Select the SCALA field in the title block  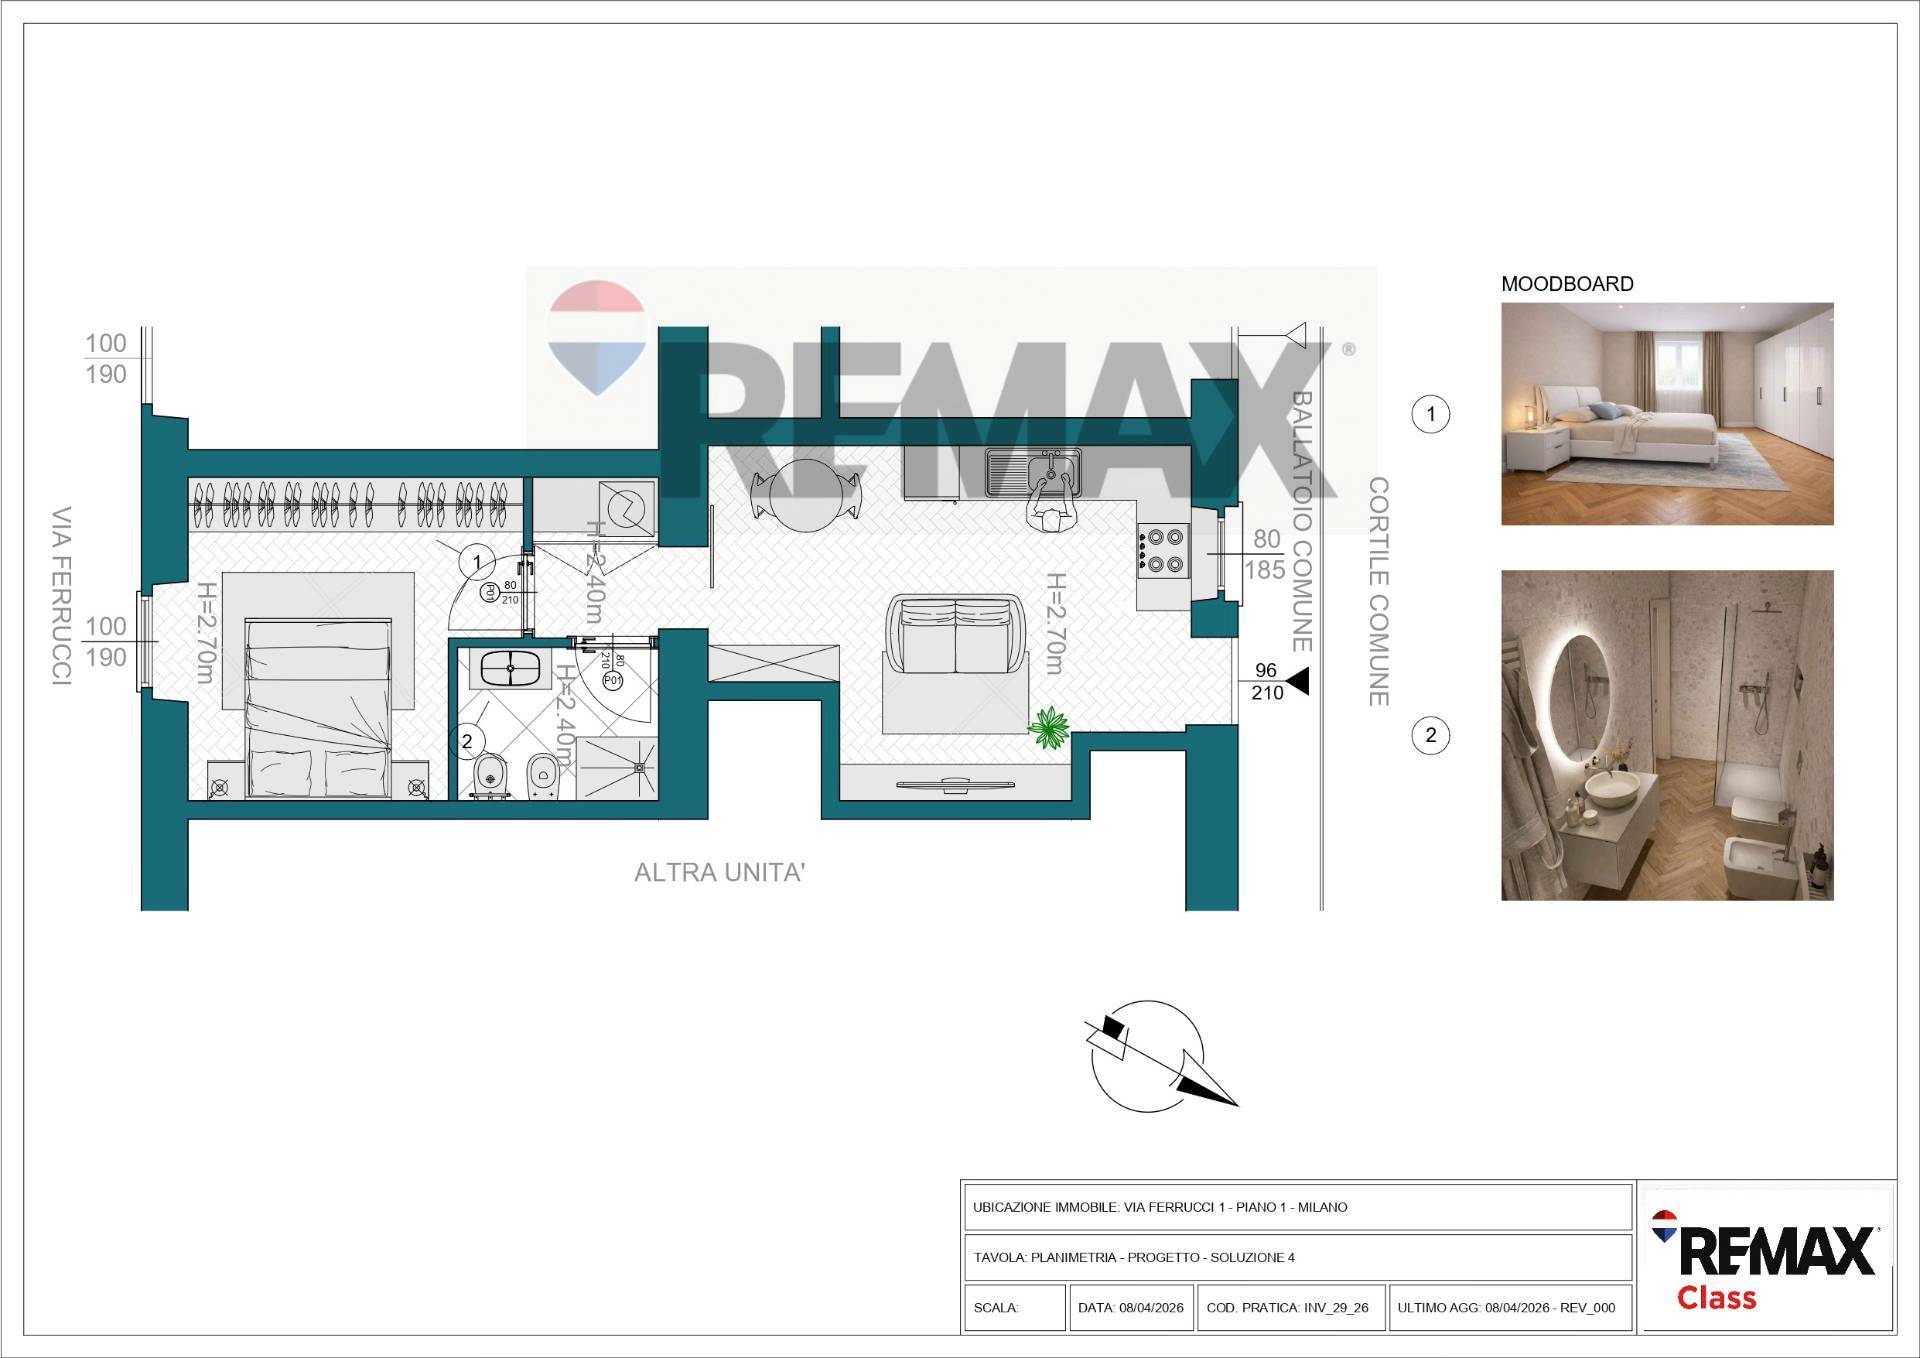(1015, 1308)
